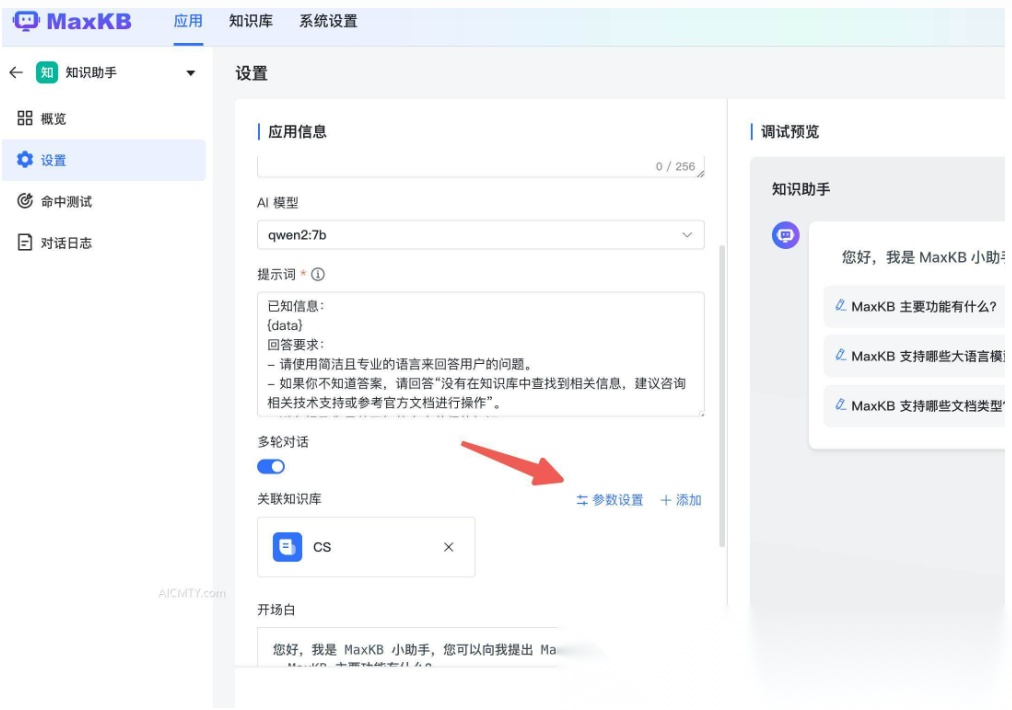Click the chevron in the AI model combo

point(687,235)
